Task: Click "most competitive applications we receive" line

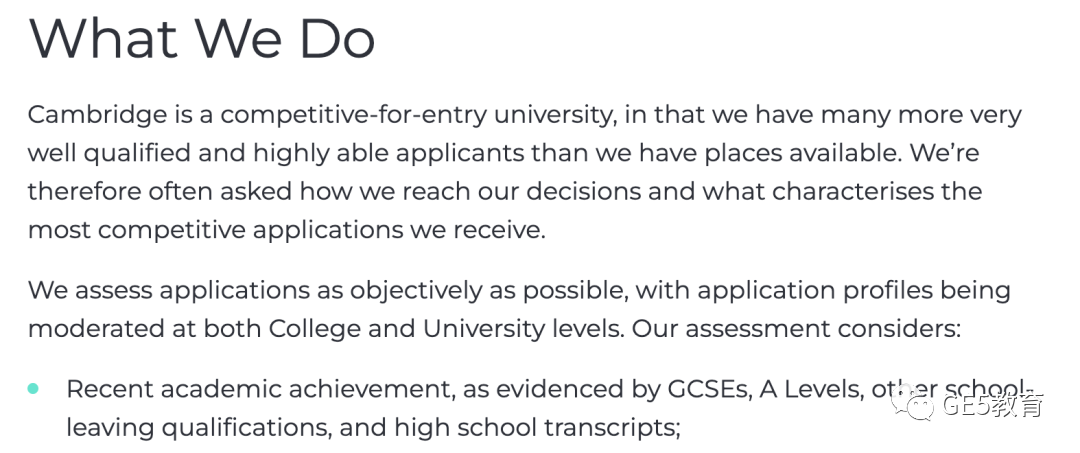Action: 287,230
